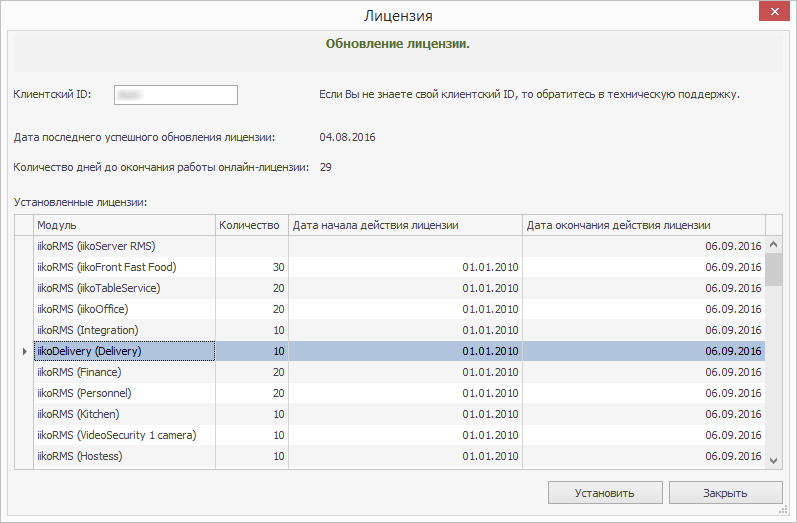The height and width of the screenshot is (523, 797).
Task: Select the iikoRMS (iikoTableService) row
Action: tap(123, 288)
